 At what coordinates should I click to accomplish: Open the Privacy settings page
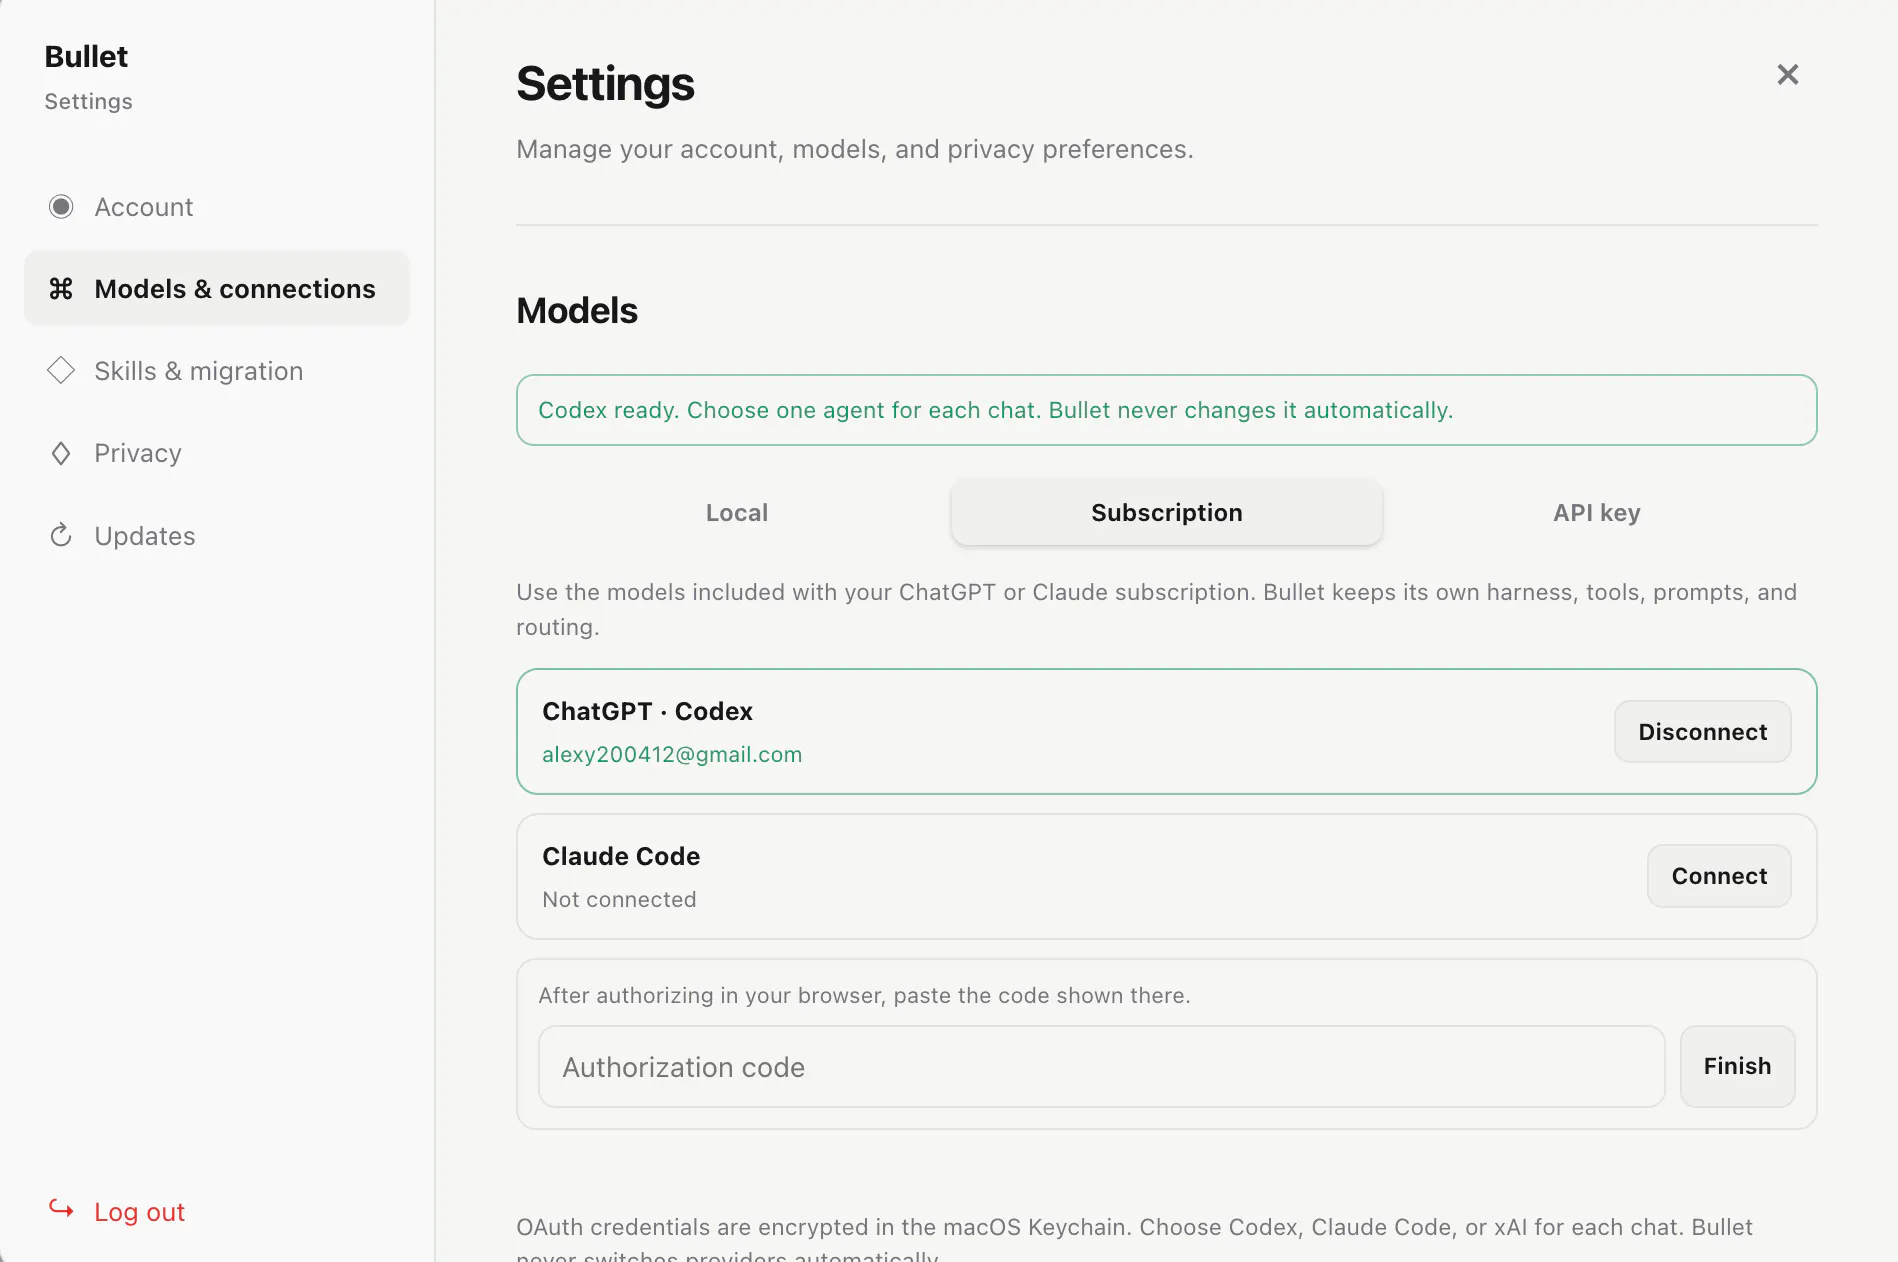[217, 453]
